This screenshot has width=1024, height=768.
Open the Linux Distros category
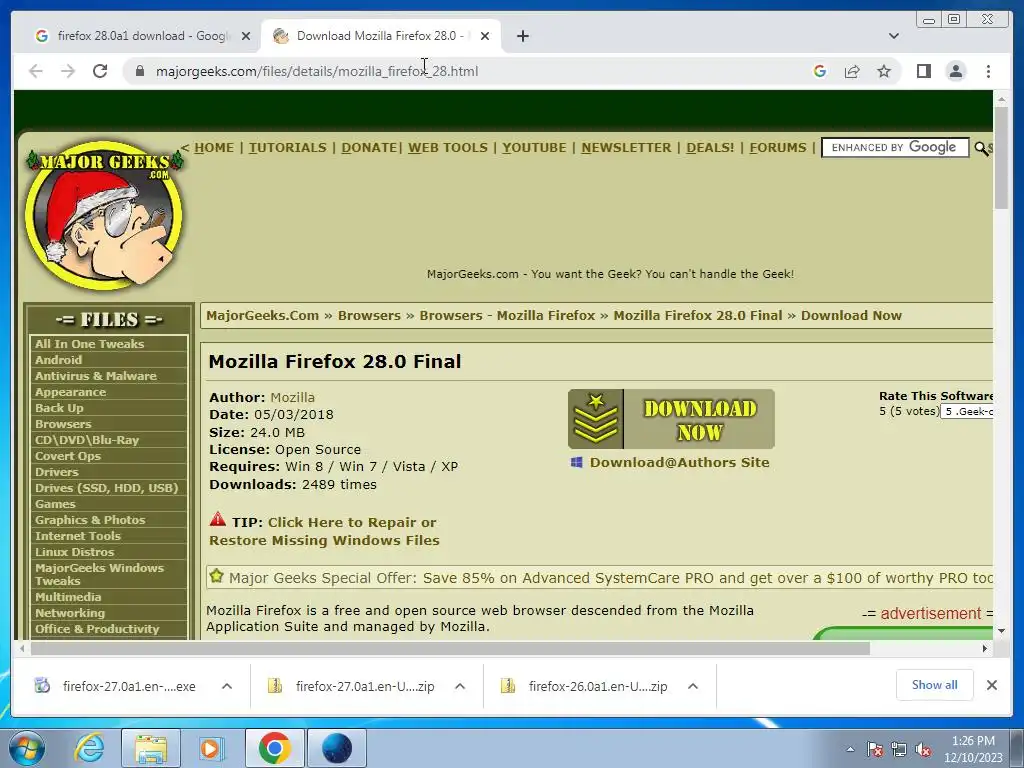[74, 552]
